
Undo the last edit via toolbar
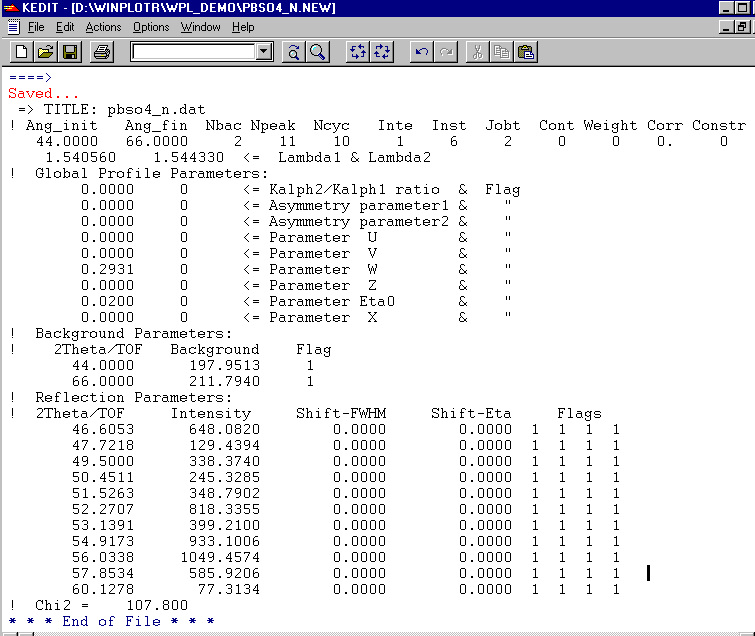click(x=422, y=52)
